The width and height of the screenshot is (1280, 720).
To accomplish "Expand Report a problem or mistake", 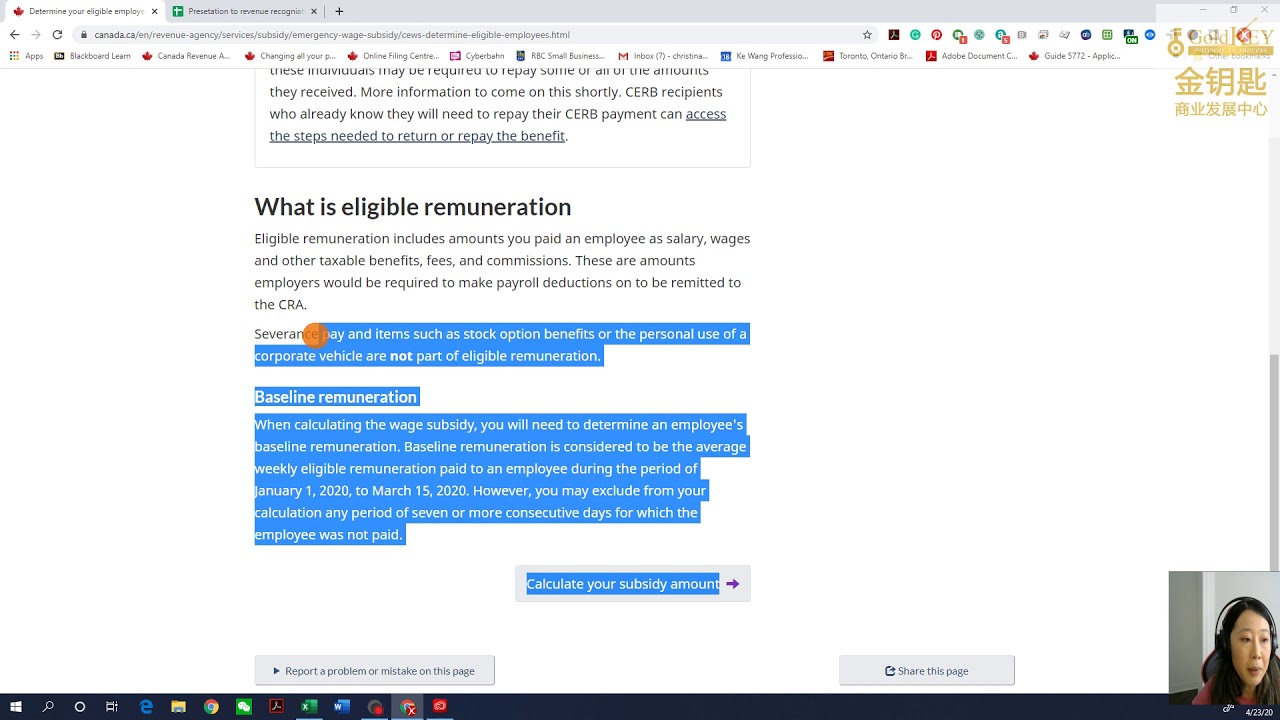I will coord(374,671).
